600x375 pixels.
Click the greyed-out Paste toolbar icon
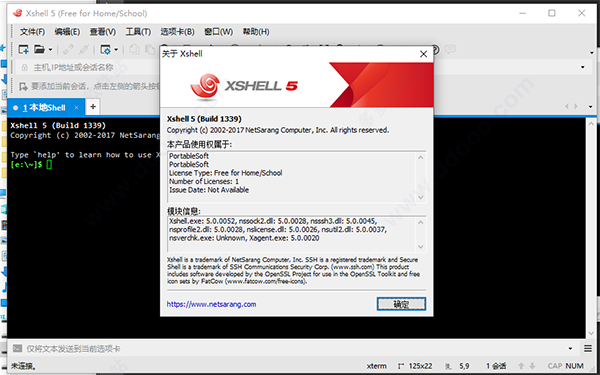pos(150,49)
